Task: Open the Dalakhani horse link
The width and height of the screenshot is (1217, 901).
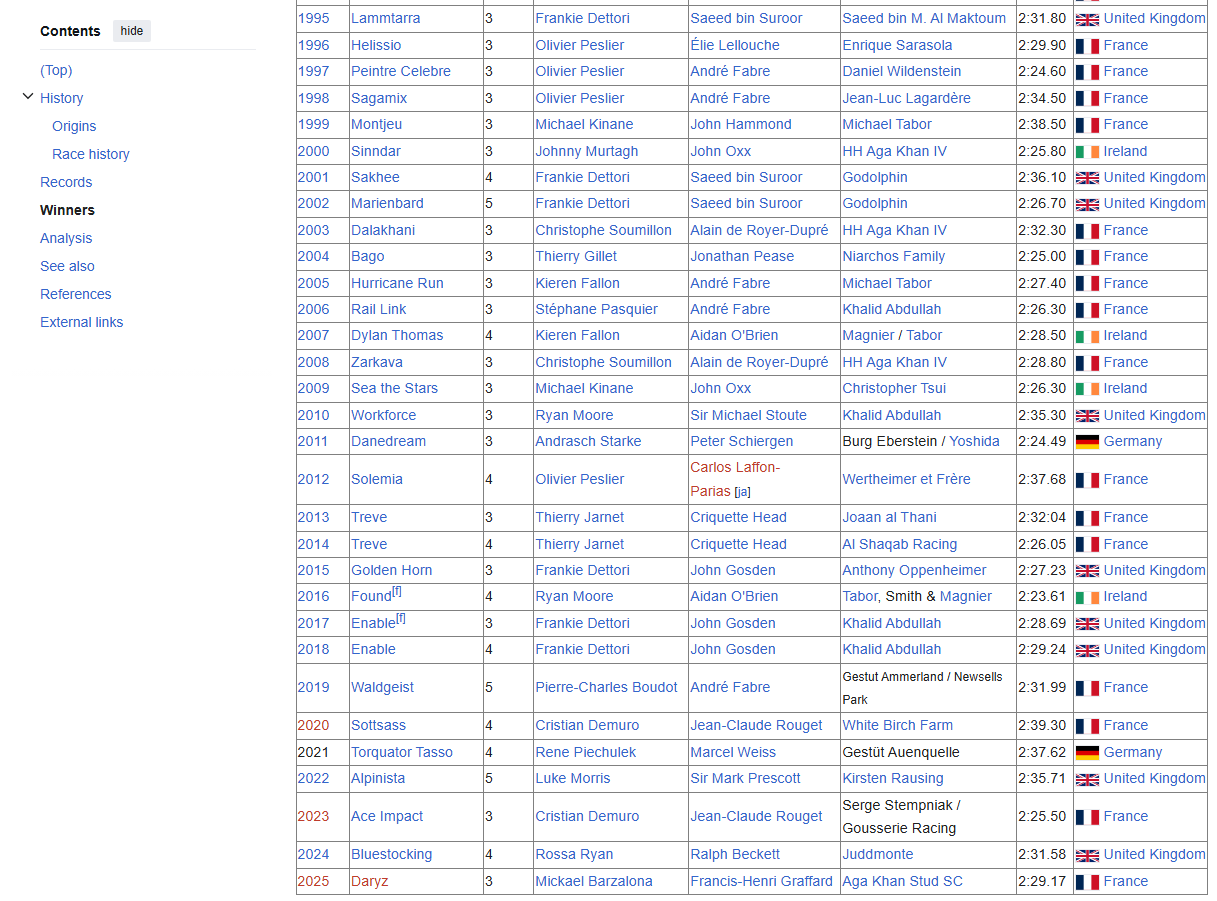Action: tap(383, 230)
